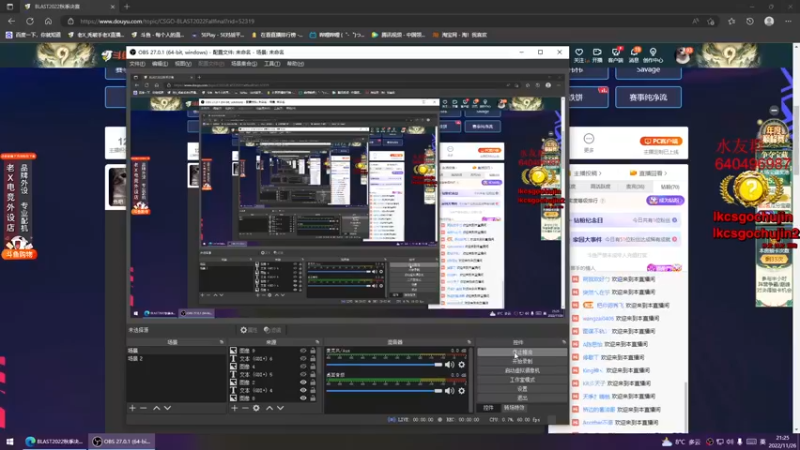
Task: Switch to the OBS 27.0.1 taskbar button
Action: (x=122, y=441)
